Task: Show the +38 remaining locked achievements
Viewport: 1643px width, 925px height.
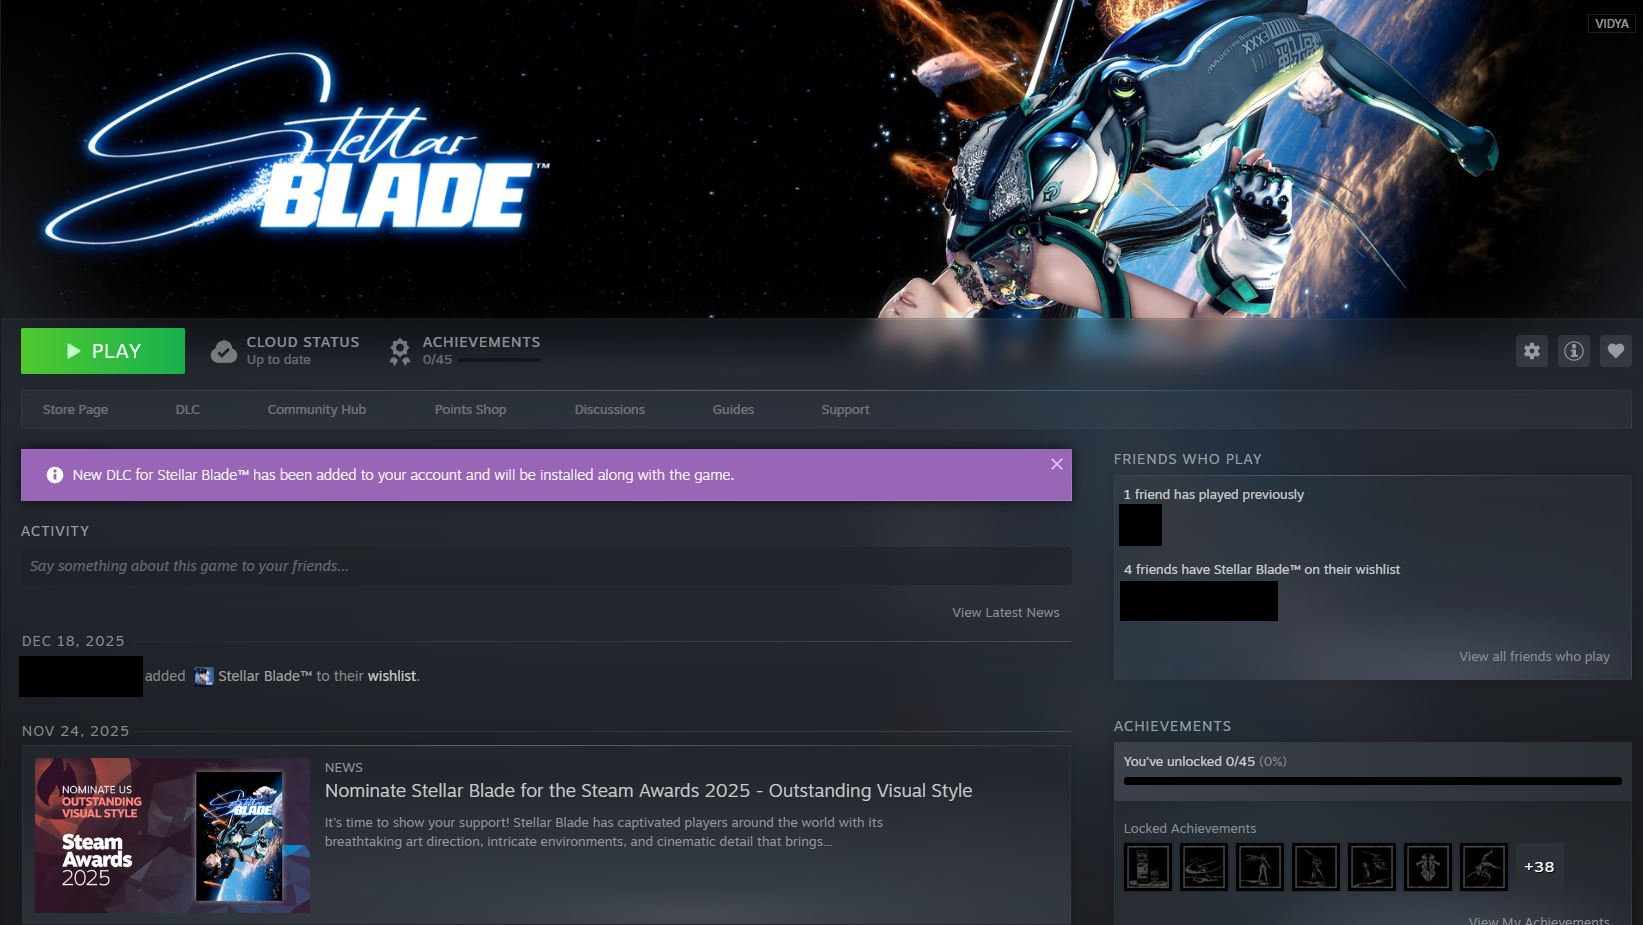Action: [1539, 866]
